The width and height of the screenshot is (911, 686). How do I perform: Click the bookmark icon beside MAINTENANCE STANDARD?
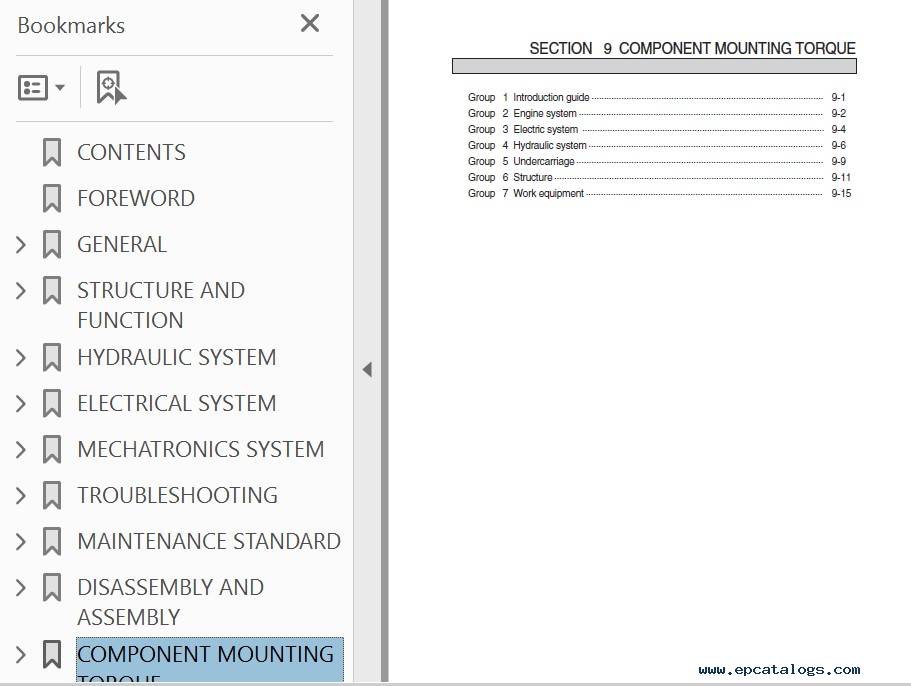(x=52, y=541)
